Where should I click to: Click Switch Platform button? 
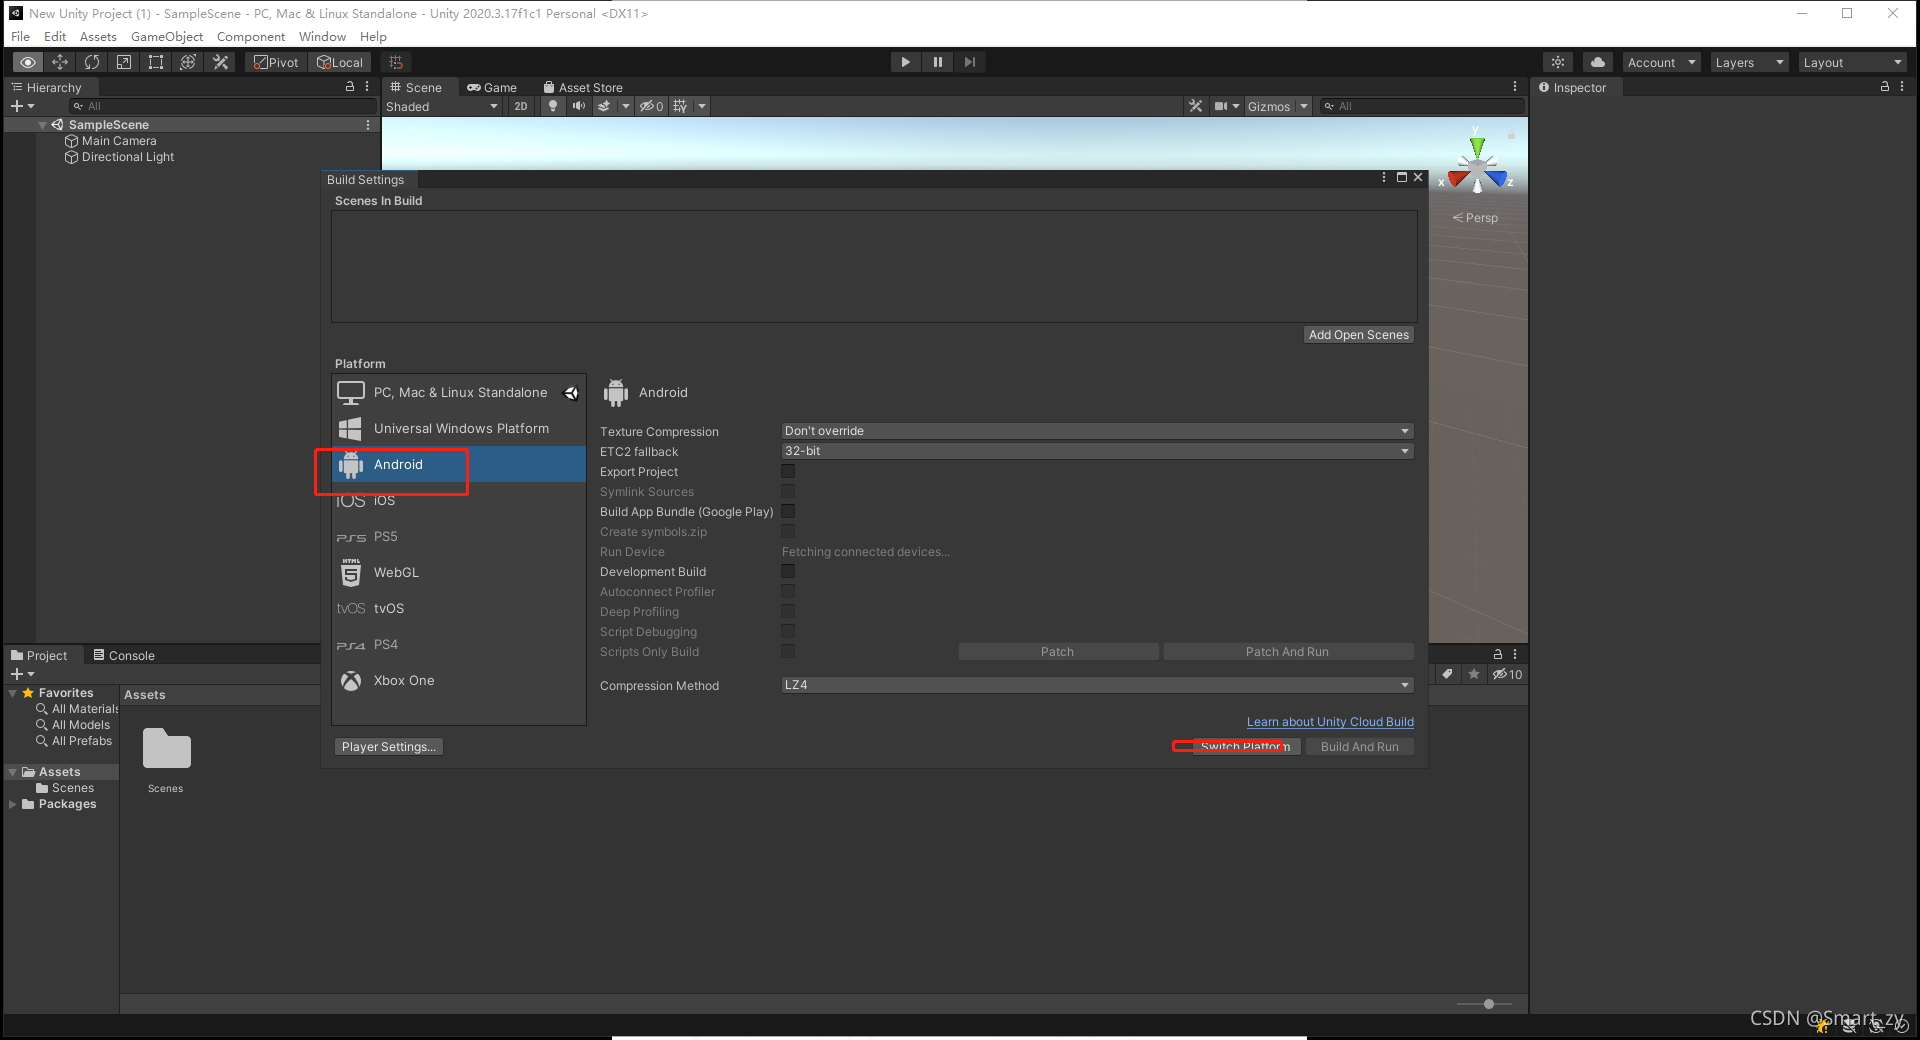coord(1246,747)
